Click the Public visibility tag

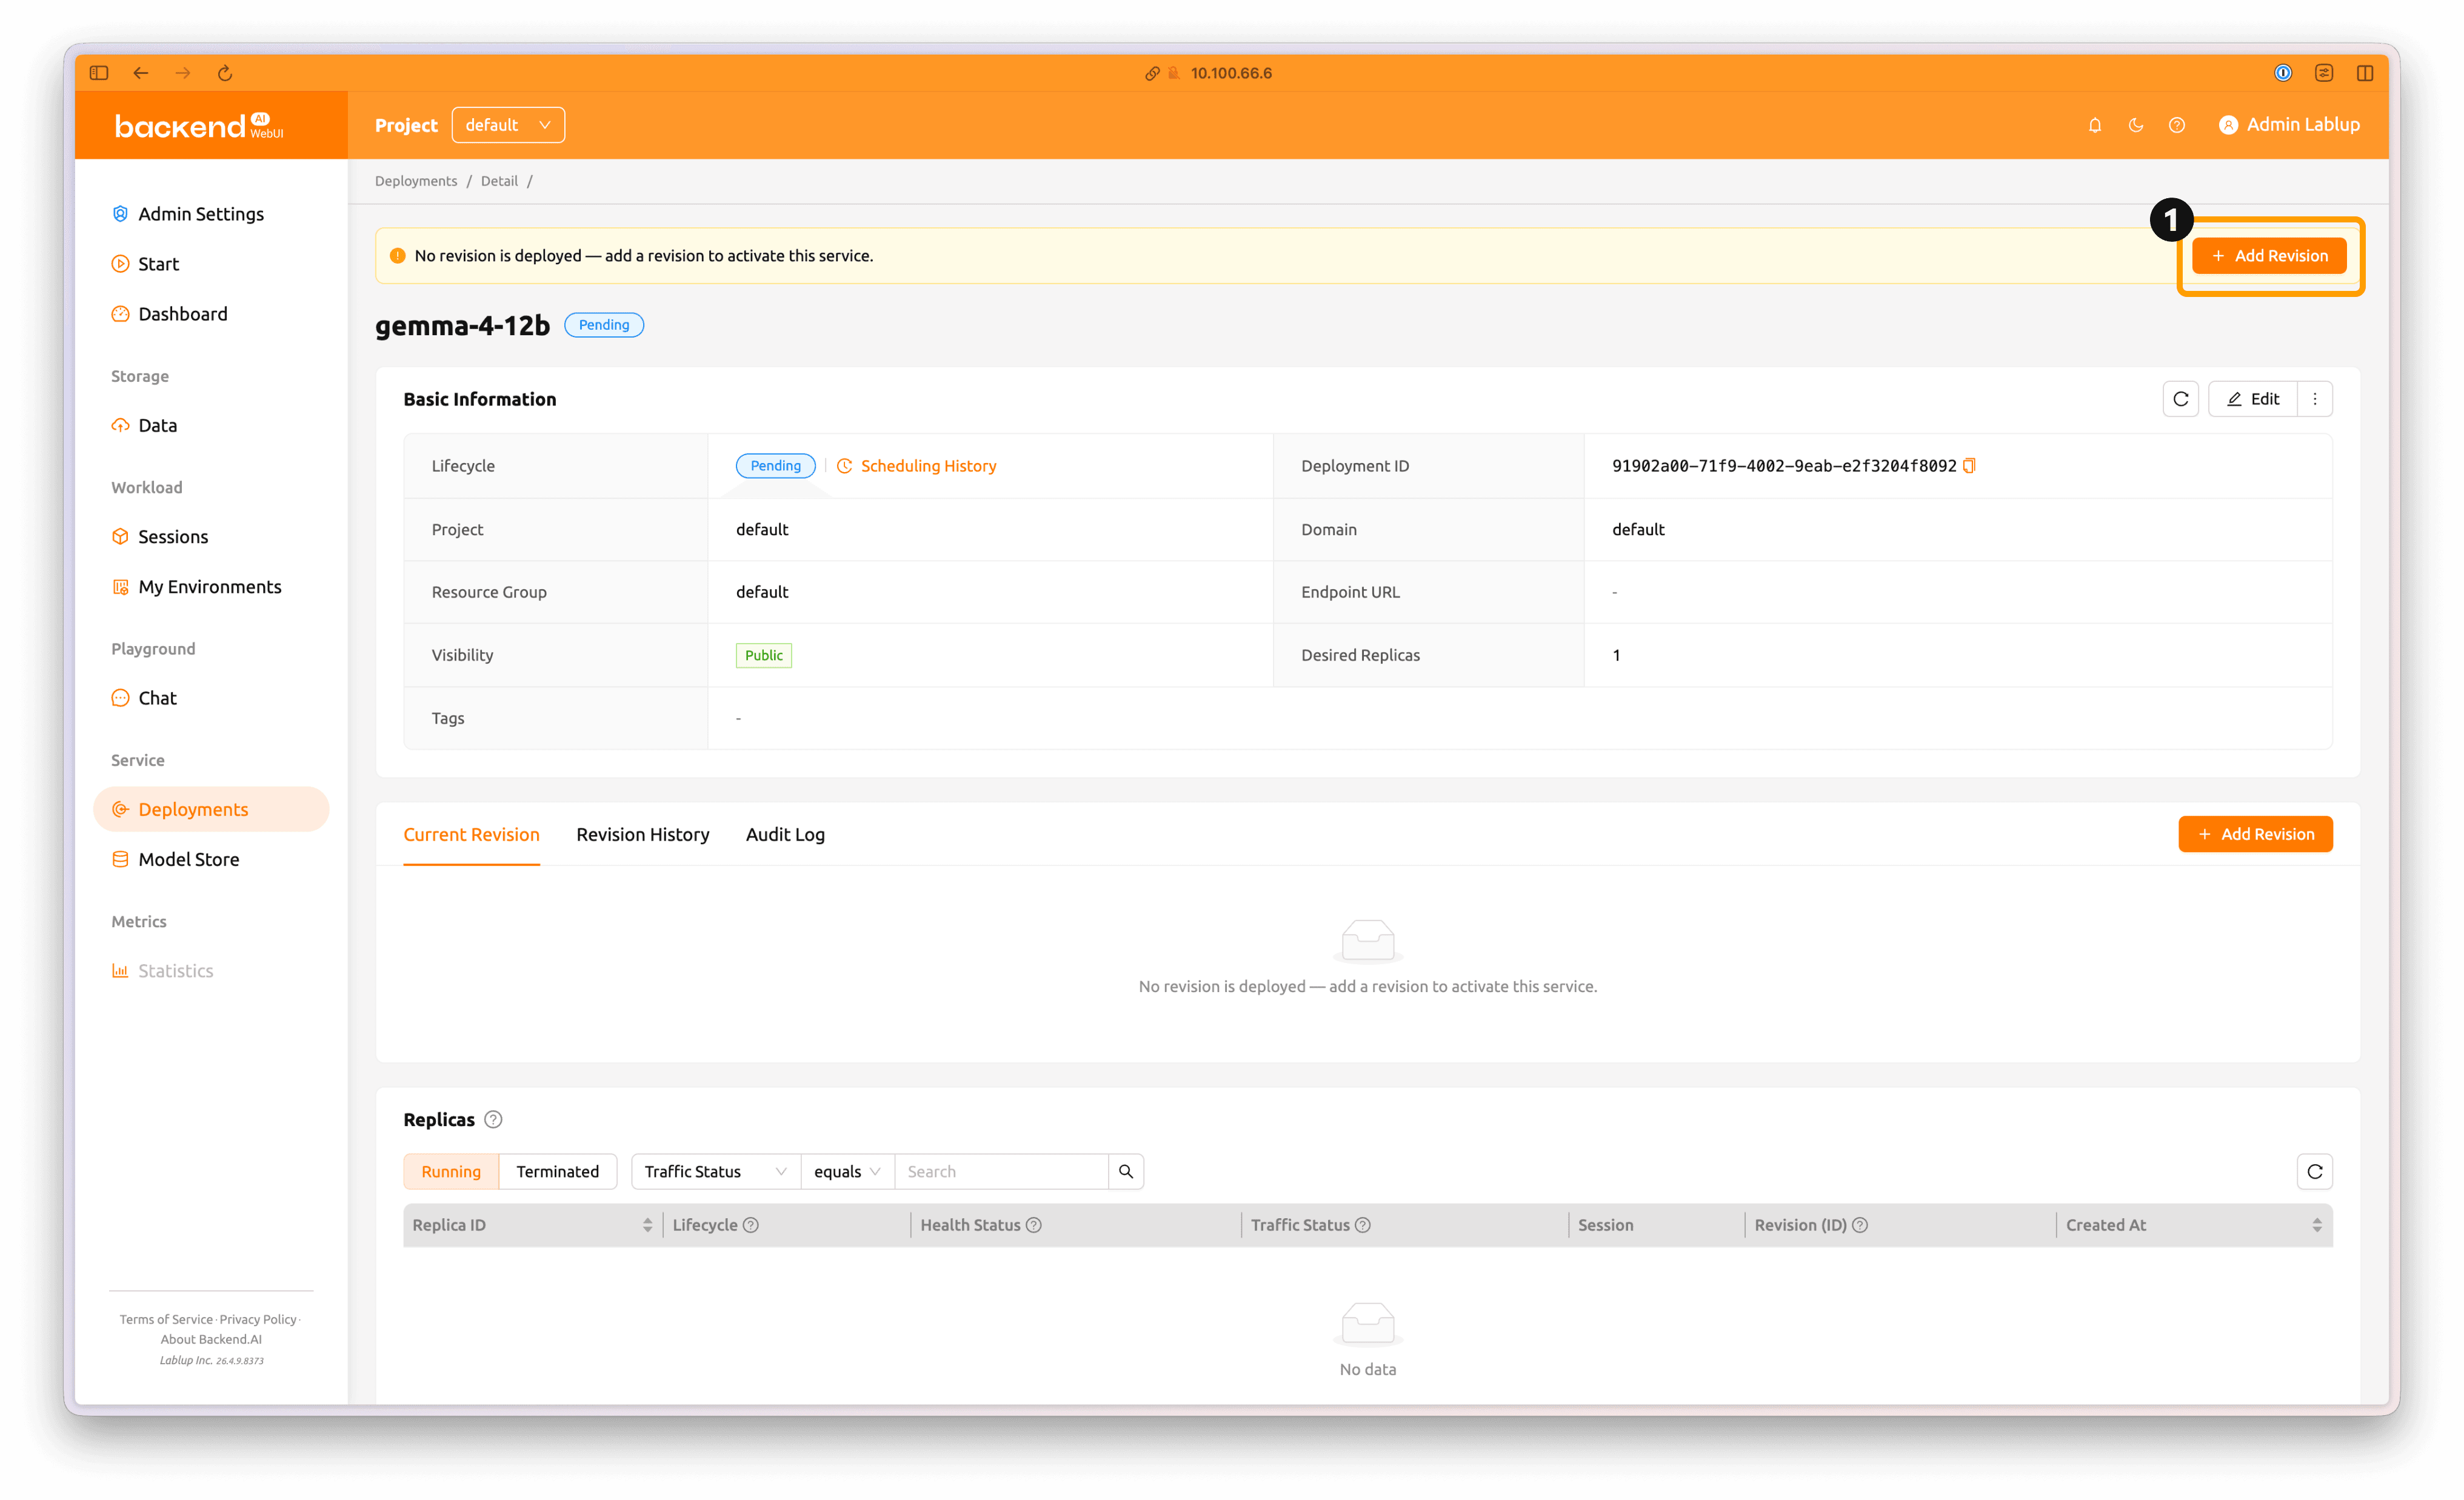tap(764, 655)
